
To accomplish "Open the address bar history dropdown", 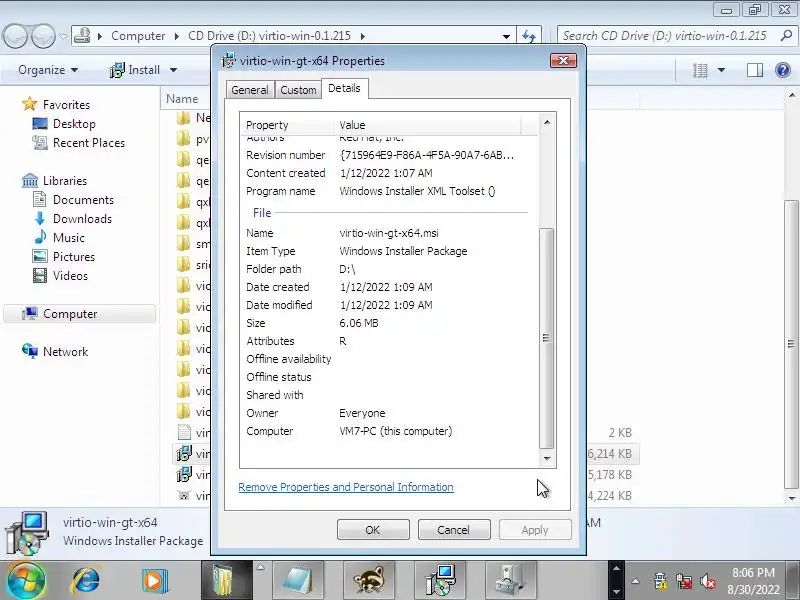I will coord(506,36).
